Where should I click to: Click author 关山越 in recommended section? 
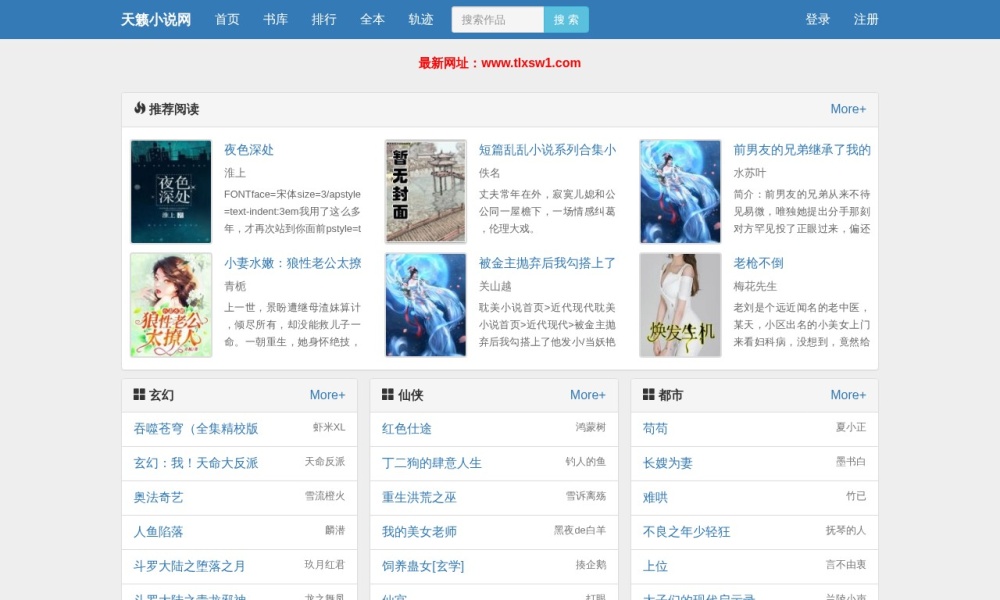tap(495, 286)
